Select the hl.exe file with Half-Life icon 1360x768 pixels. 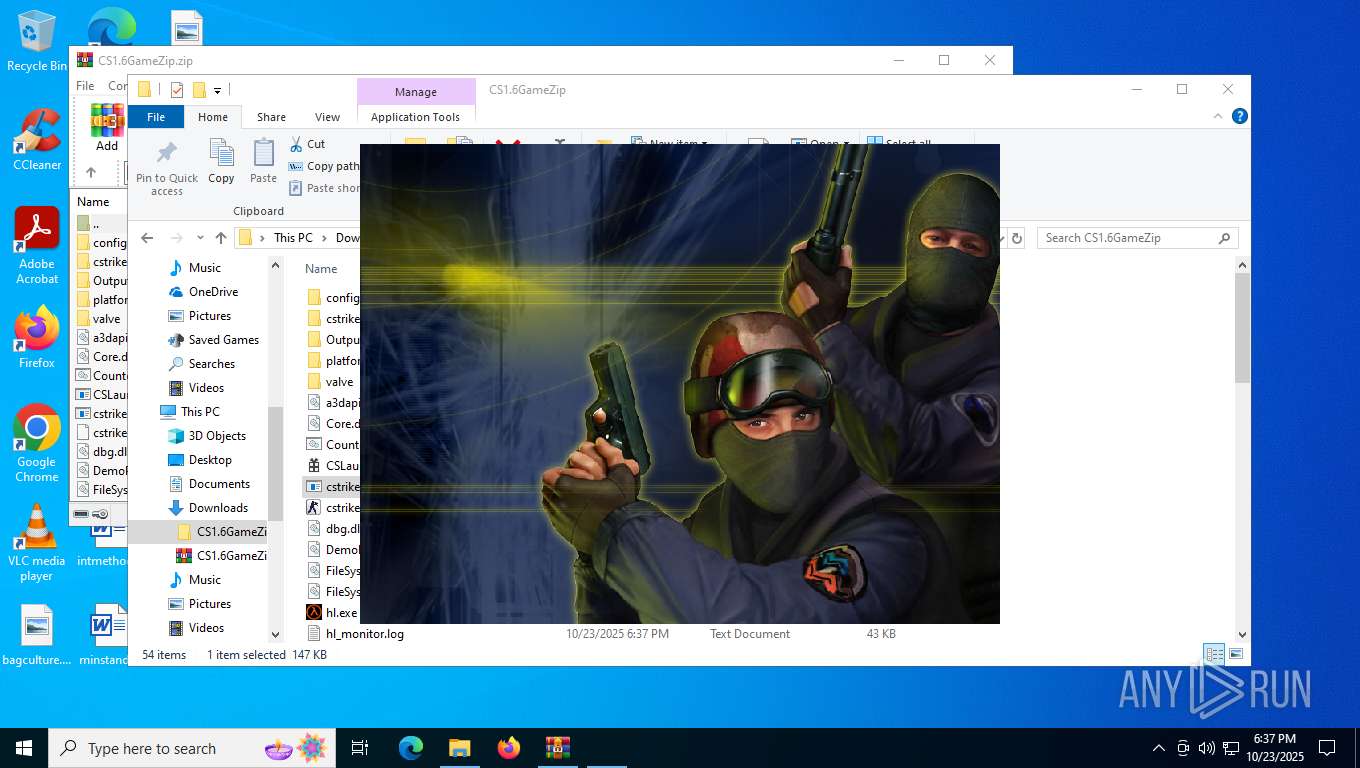click(x=333, y=613)
